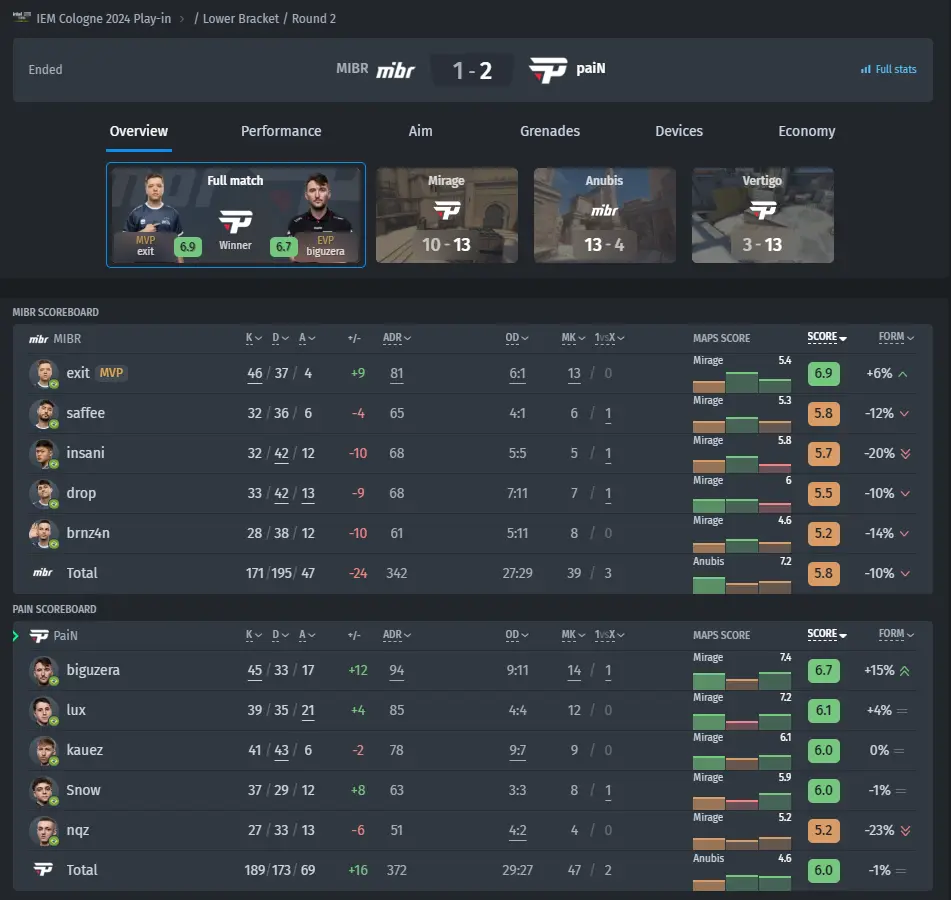Open biguzera's name link in the paiN scoreboard
951x900 pixels.
coord(93,670)
